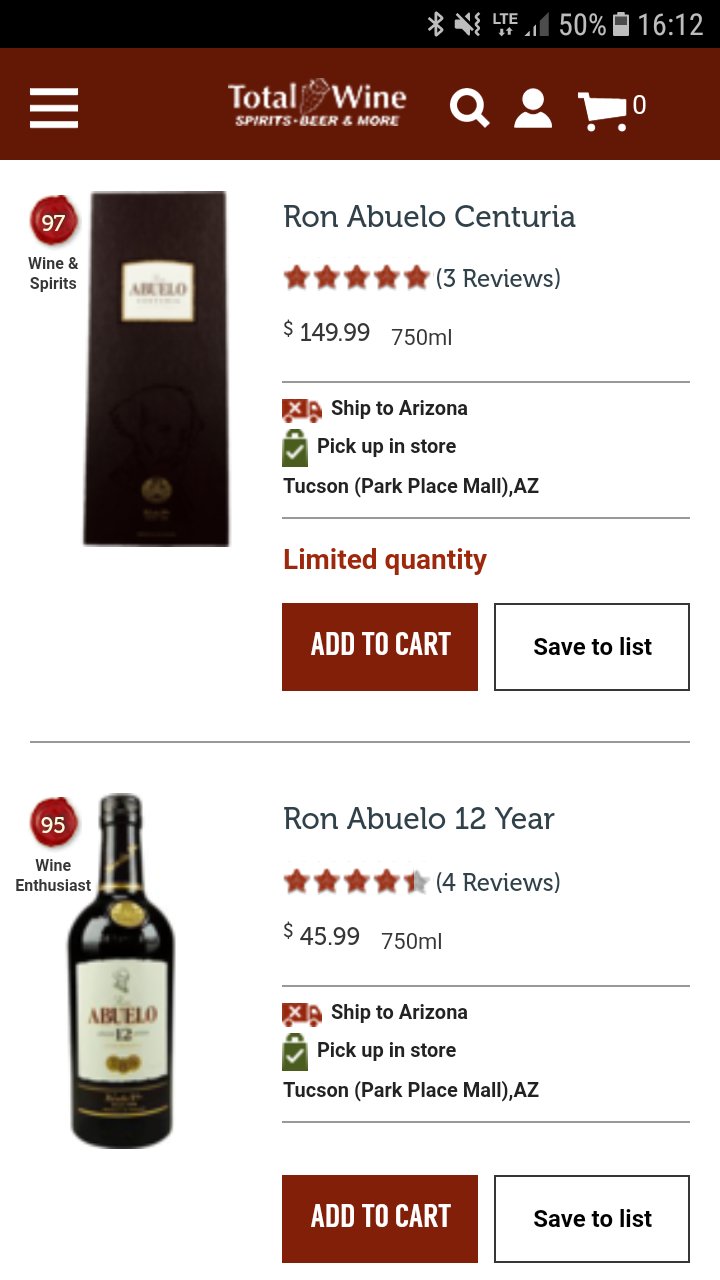Open the Ron Abuelo 12 Year bottle image
This screenshot has width=720, height=1280.
(x=121, y=971)
